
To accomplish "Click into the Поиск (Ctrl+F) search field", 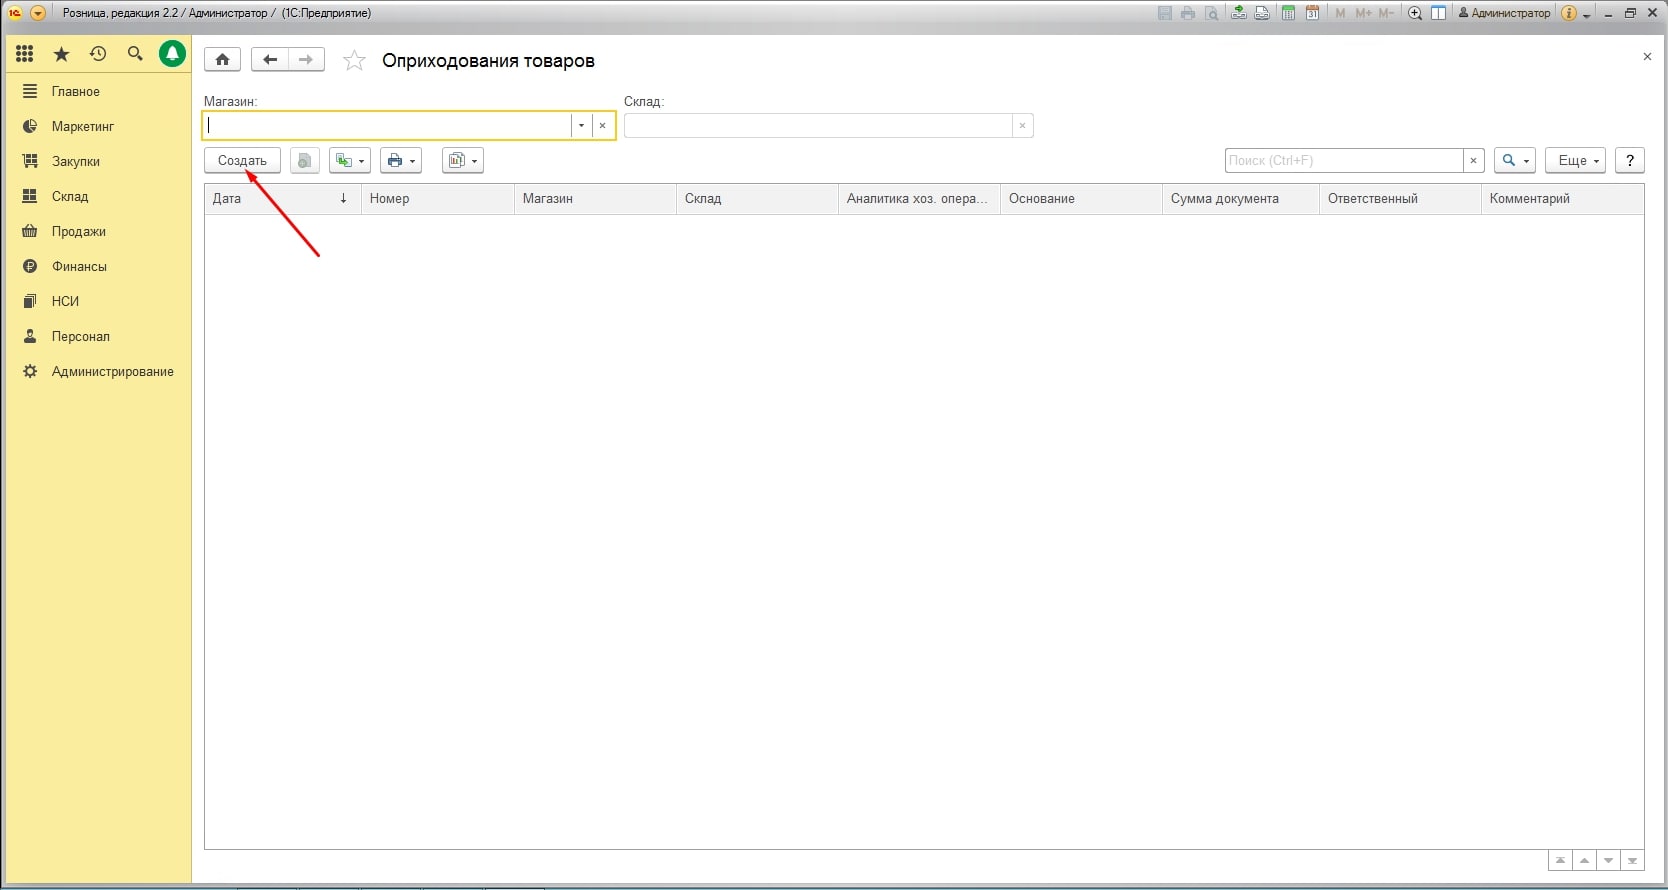I will (1343, 161).
